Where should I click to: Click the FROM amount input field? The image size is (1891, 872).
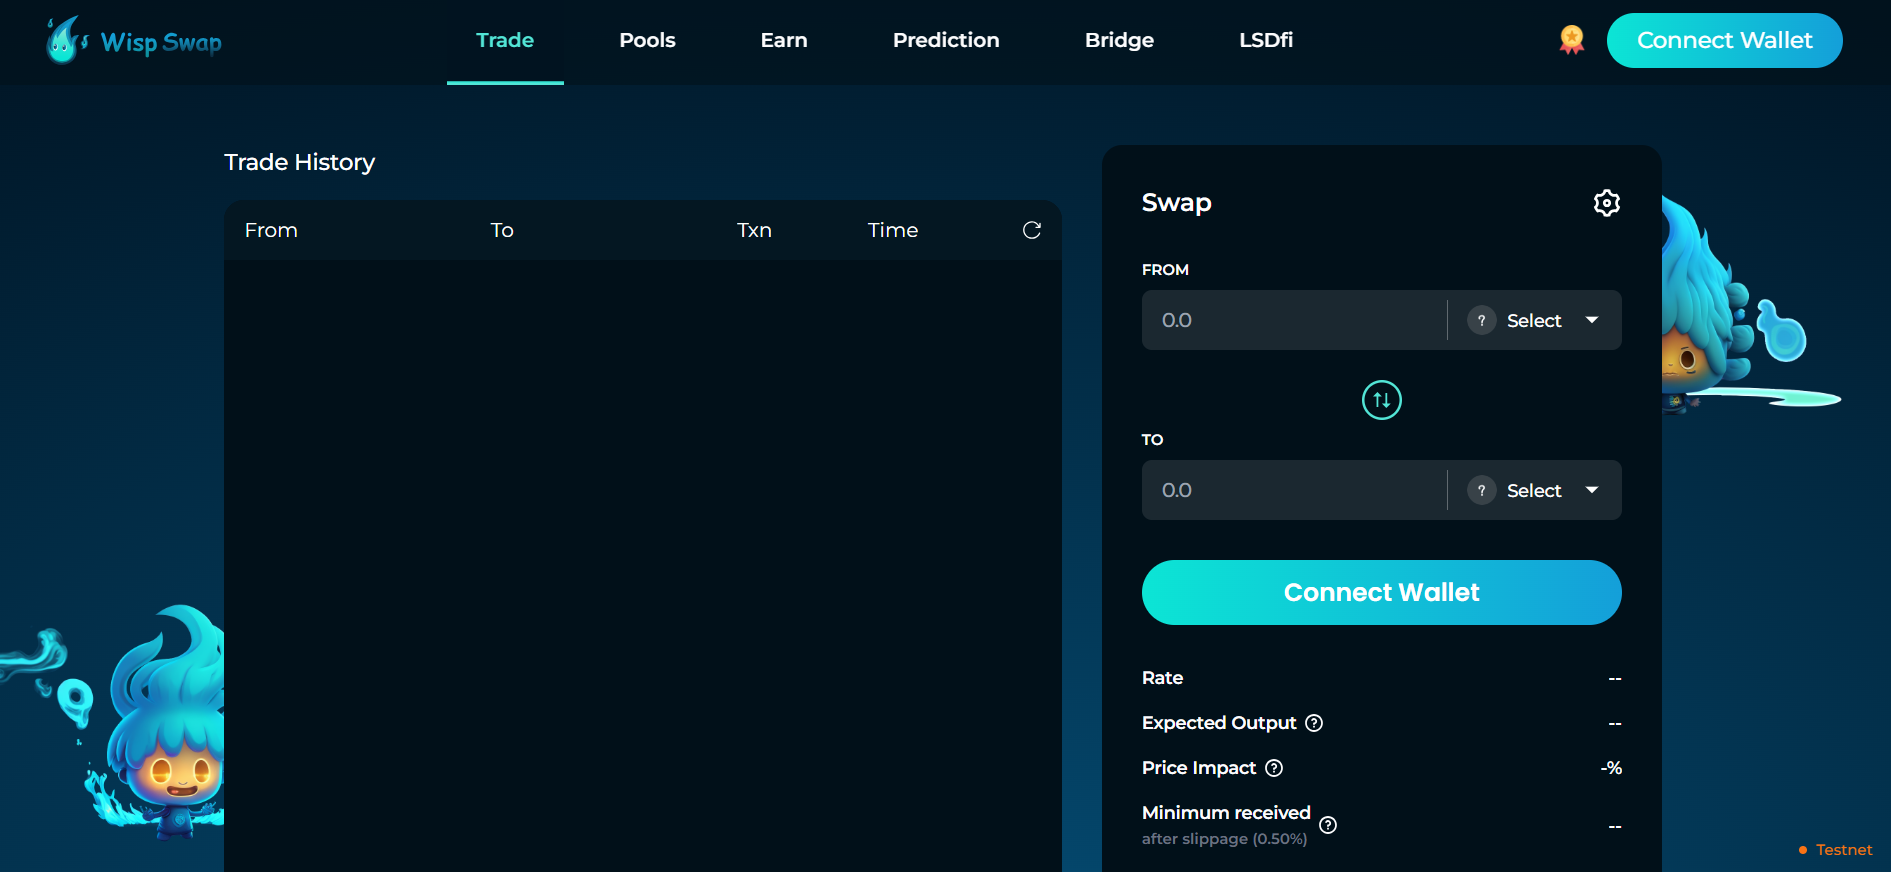pyautogui.click(x=1294, y=320)
